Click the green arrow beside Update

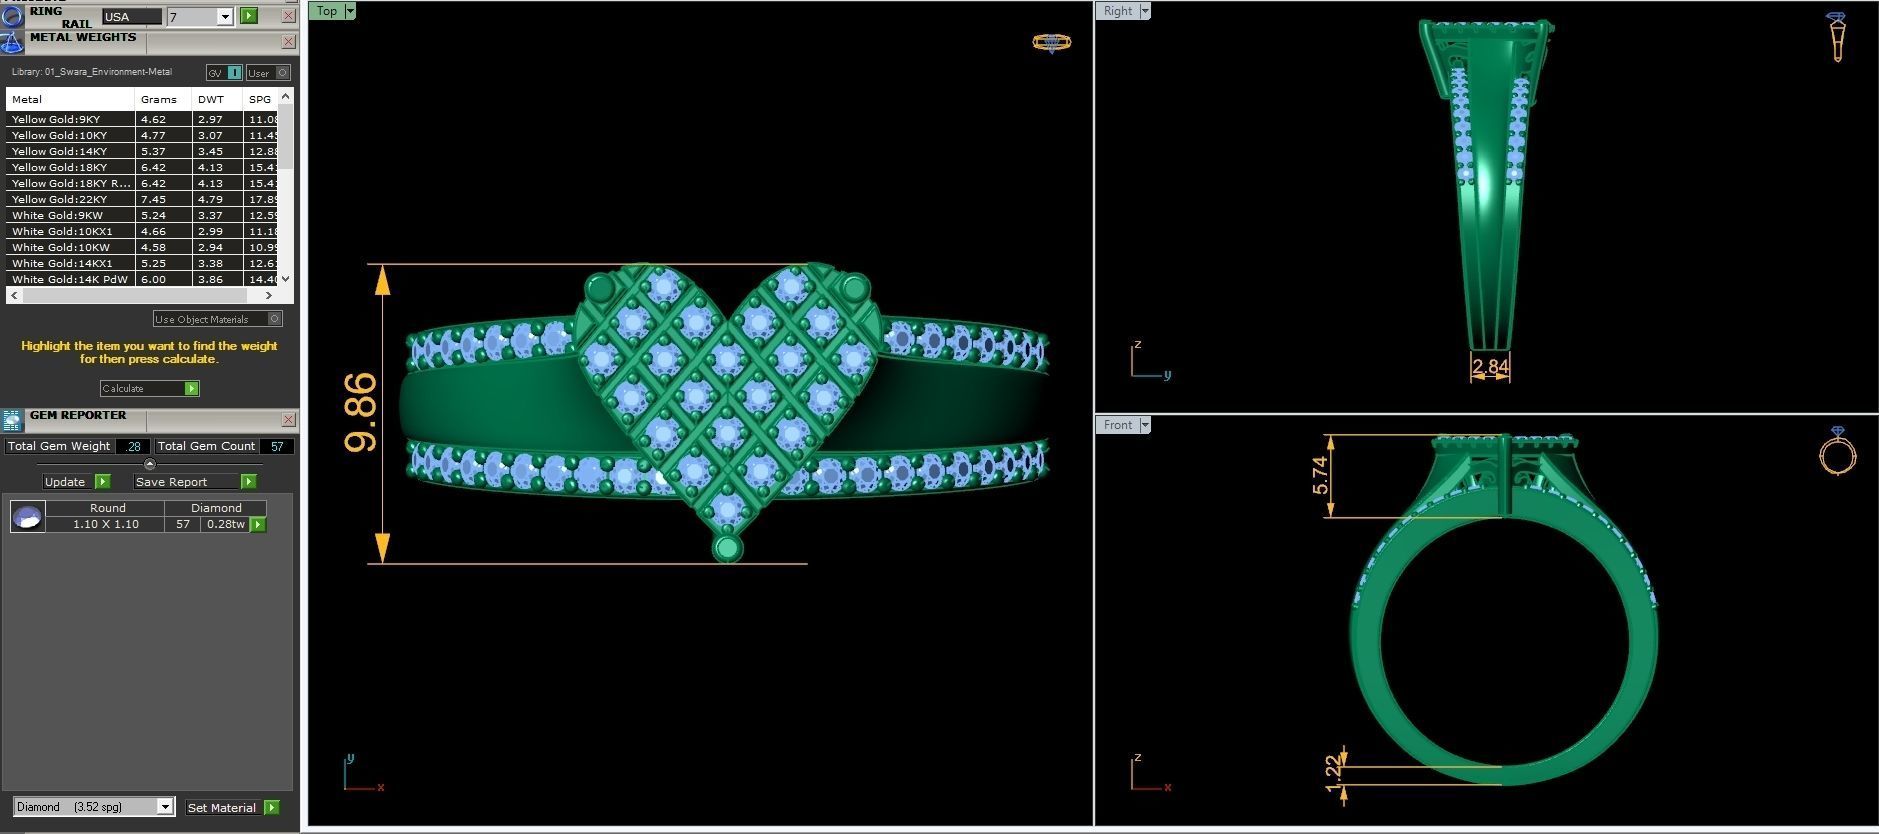point(102,482)
